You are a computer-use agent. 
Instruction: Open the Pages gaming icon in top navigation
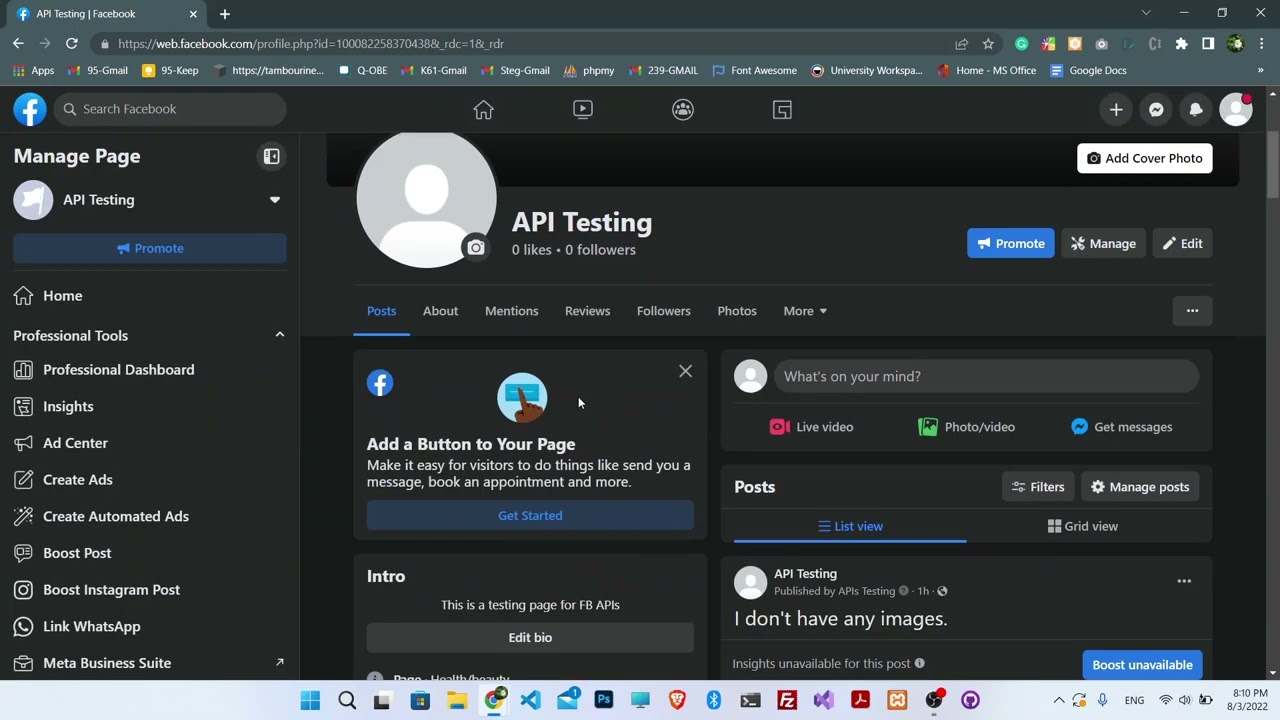782,110
